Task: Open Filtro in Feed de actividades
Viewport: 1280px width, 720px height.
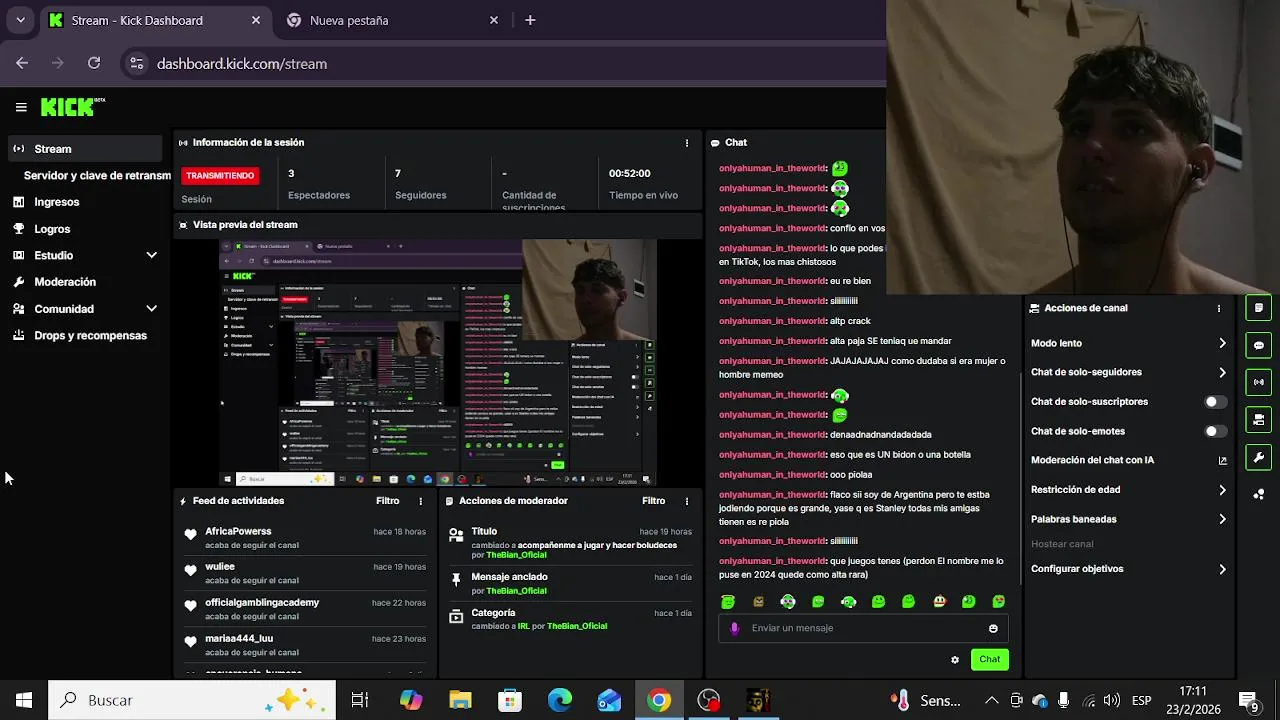Action: [387, 501]
